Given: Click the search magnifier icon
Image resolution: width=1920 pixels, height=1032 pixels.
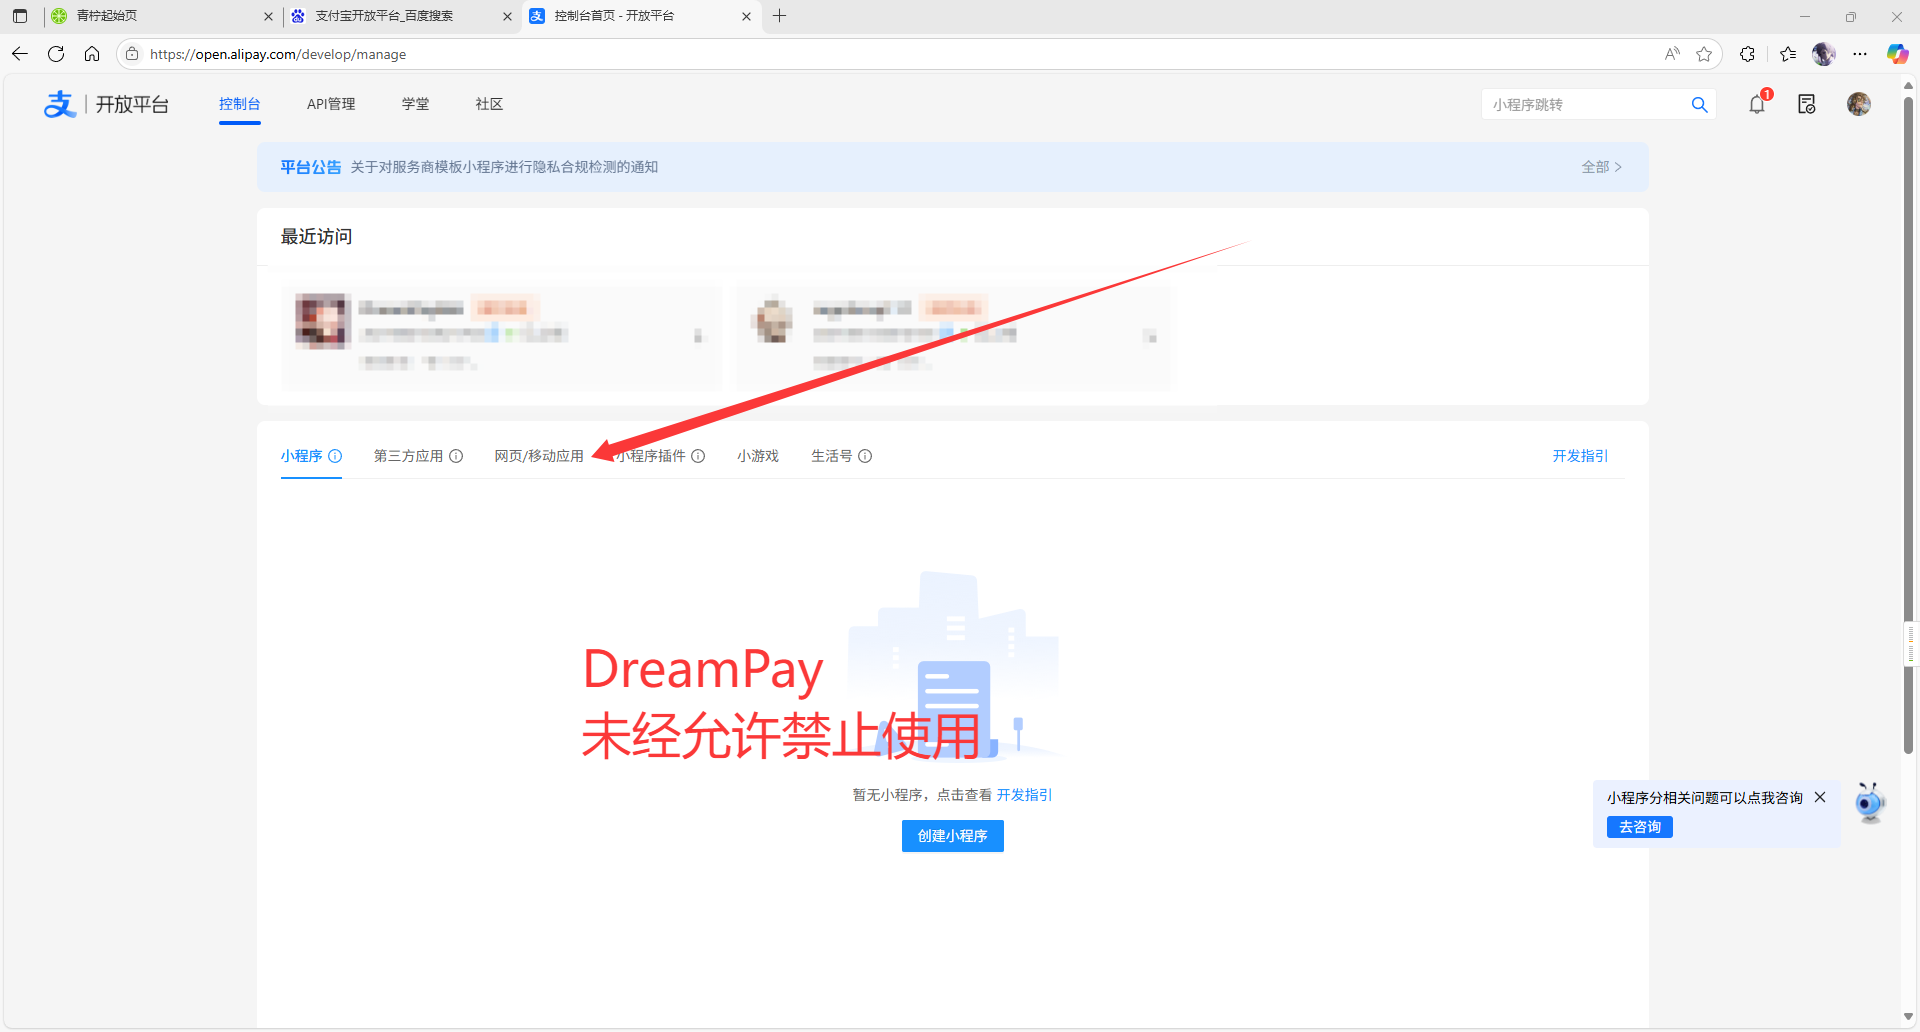Looking at the screenshot, I should (1699, 105).
